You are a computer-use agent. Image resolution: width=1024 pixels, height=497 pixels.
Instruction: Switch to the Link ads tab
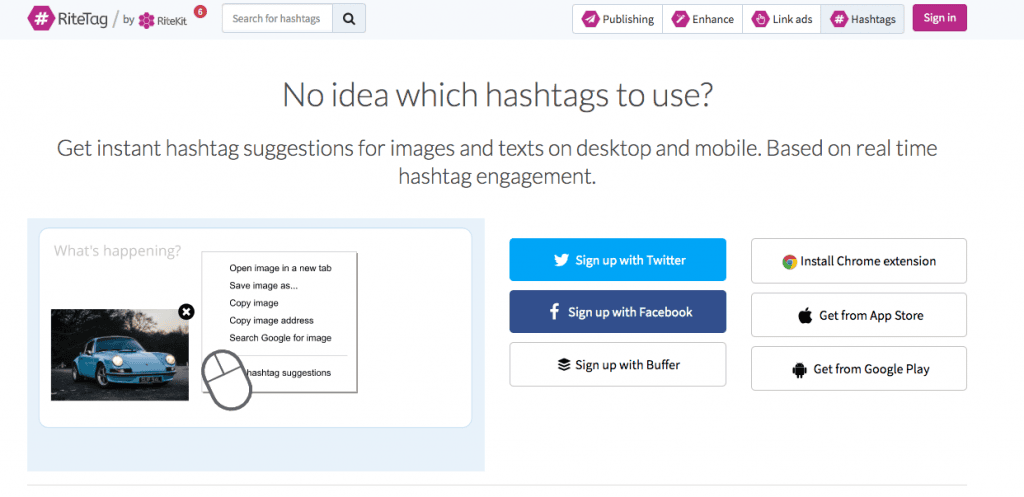coord(782,19)
